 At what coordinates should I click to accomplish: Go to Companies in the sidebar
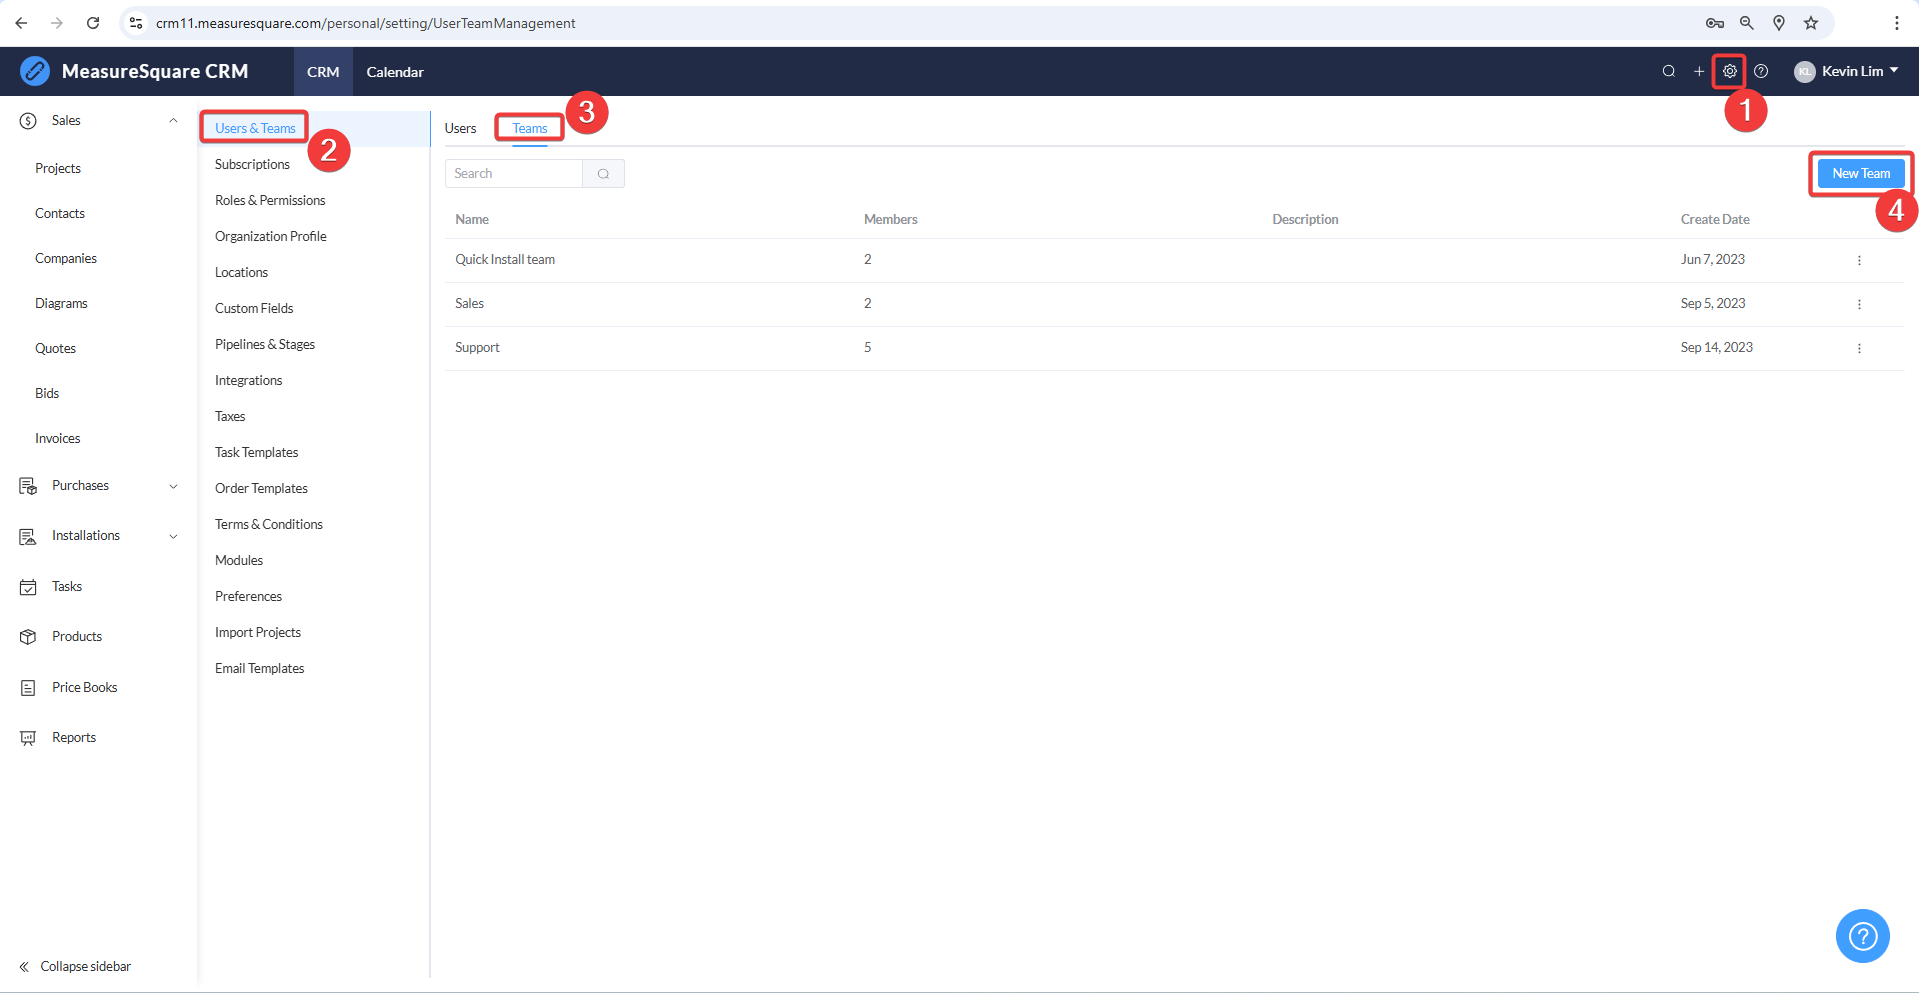[66, 258]
